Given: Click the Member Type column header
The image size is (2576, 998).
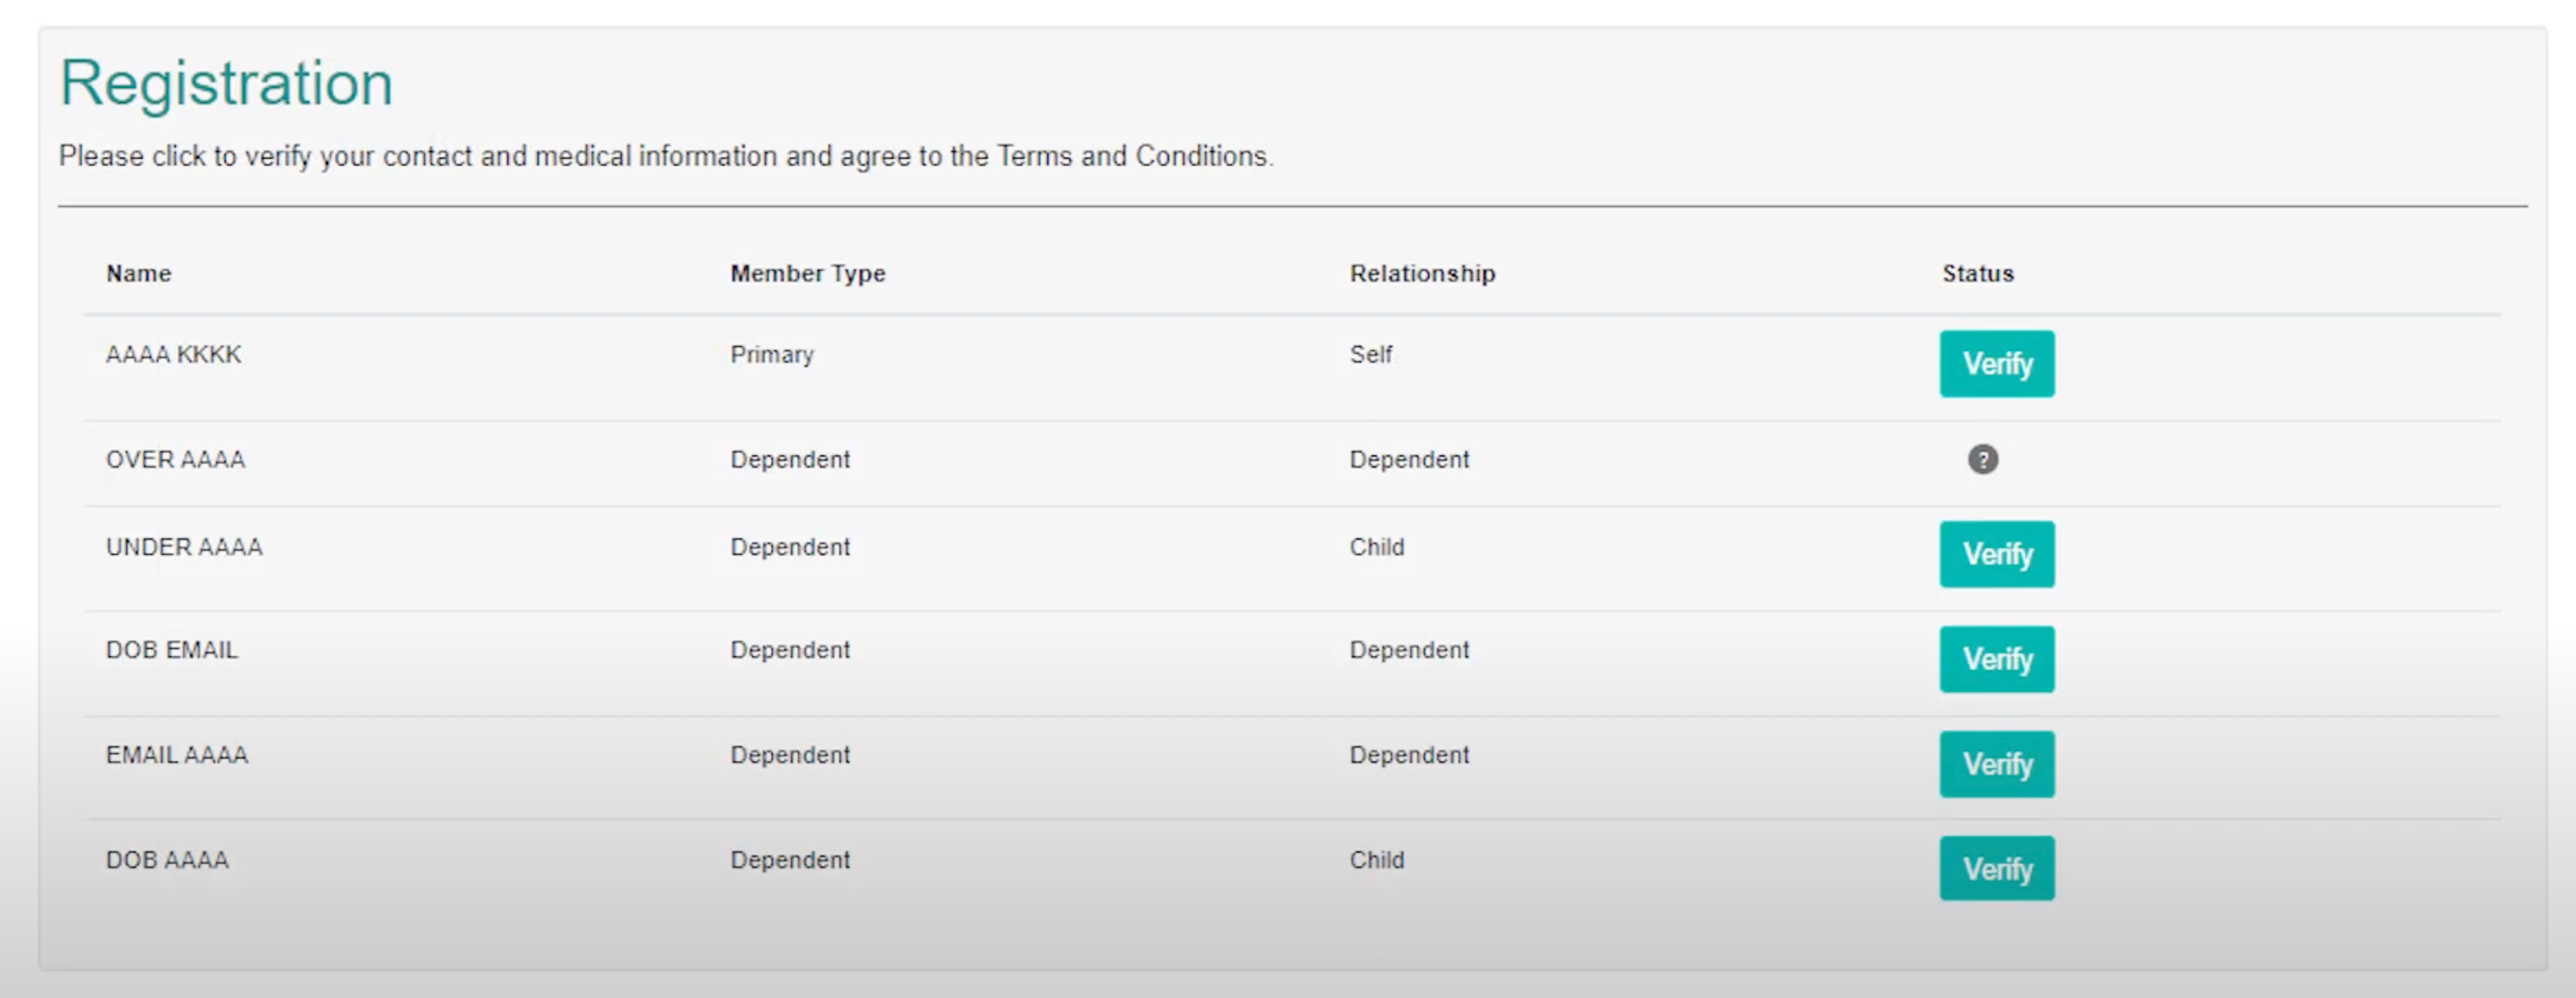Looking at the screenshot, I should point(807,273).
